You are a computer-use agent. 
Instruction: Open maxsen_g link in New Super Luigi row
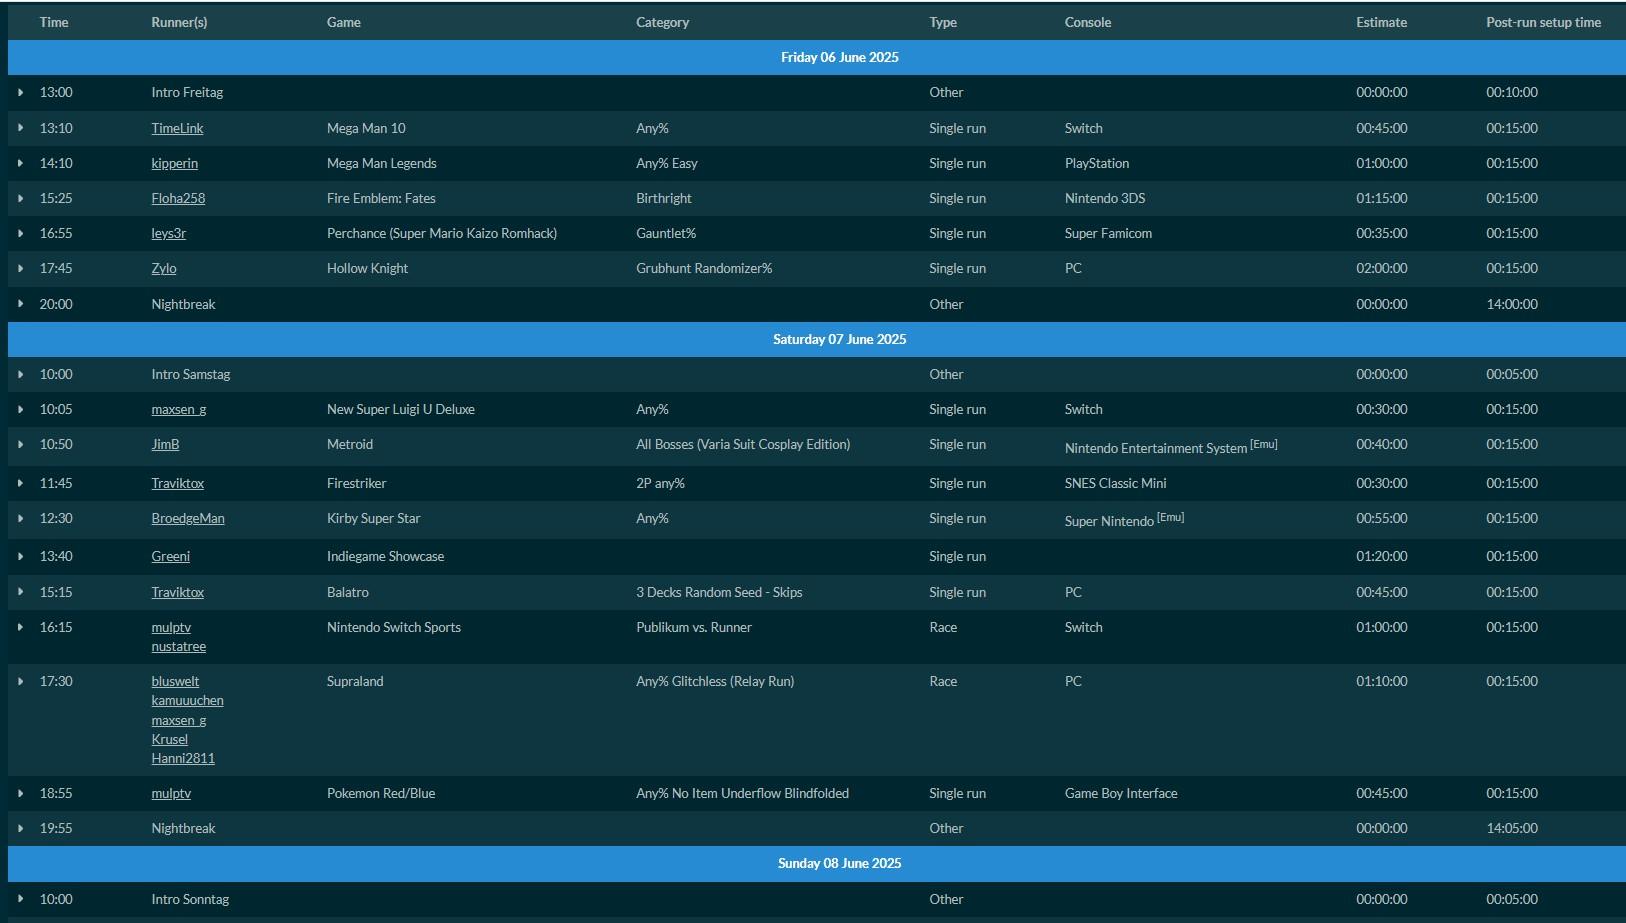coord(179,409)
